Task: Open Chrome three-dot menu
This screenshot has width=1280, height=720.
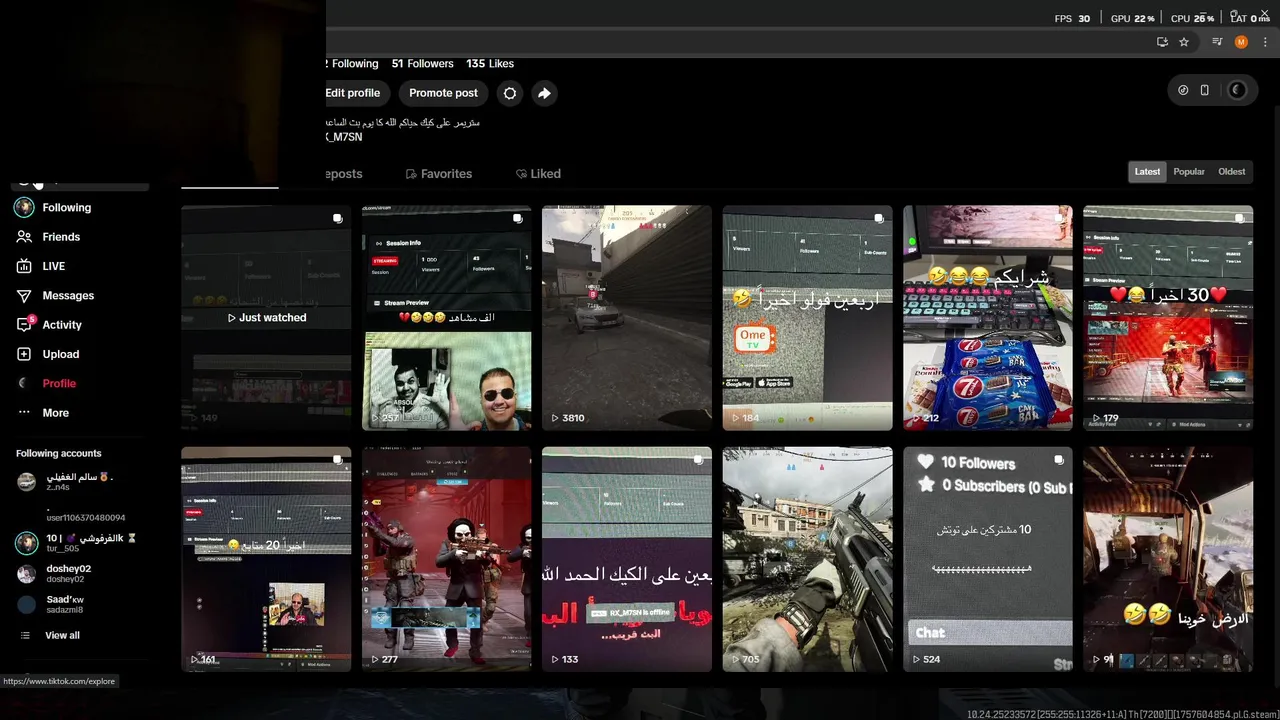Action: [1263, 42]
